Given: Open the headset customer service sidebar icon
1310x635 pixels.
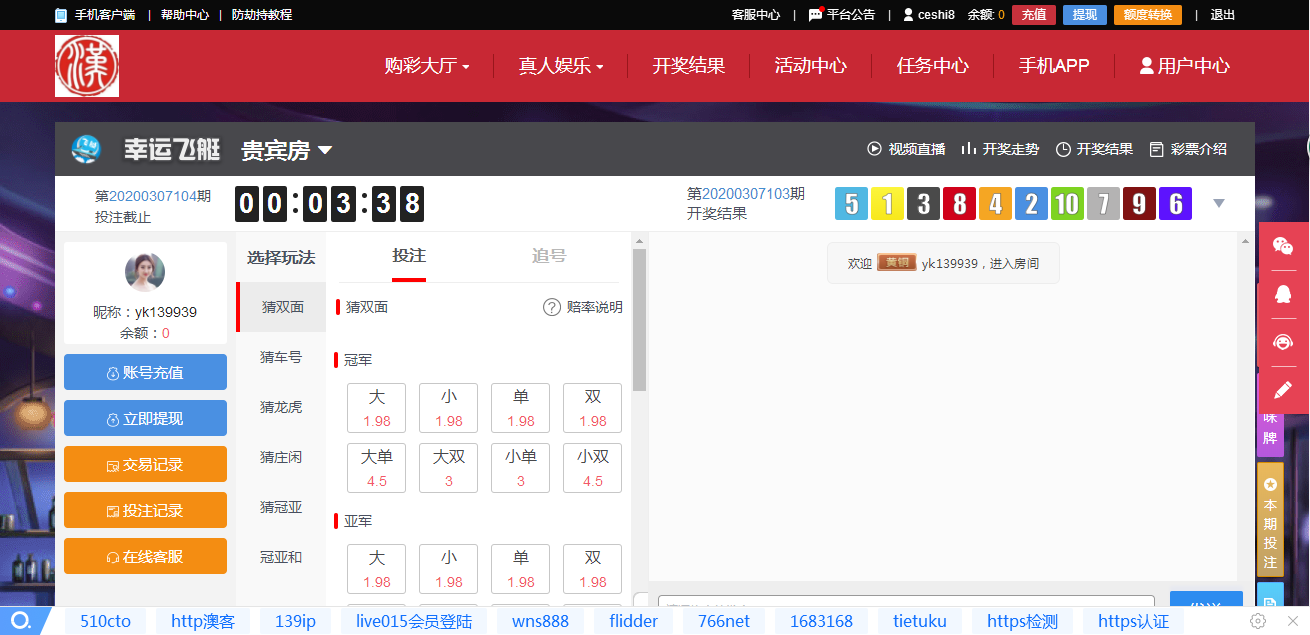Looking at the screenshot, I should (x=1282, y=342).
